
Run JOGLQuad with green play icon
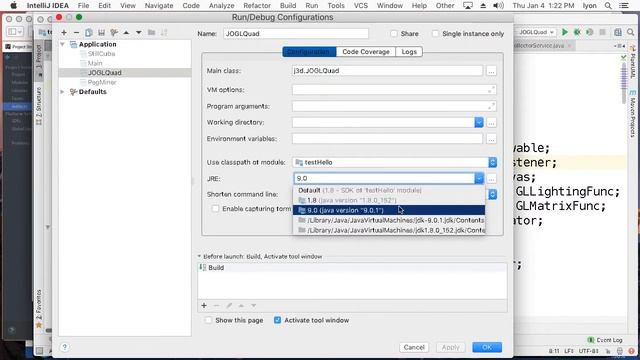[x=565, y=32]
